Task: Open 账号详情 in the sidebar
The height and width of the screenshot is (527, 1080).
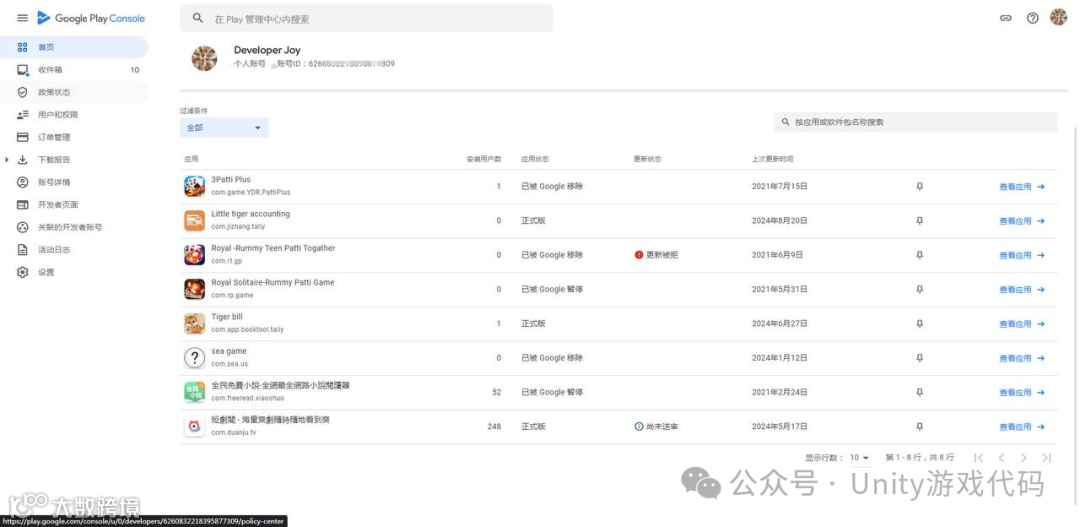Action: [74, 182]
